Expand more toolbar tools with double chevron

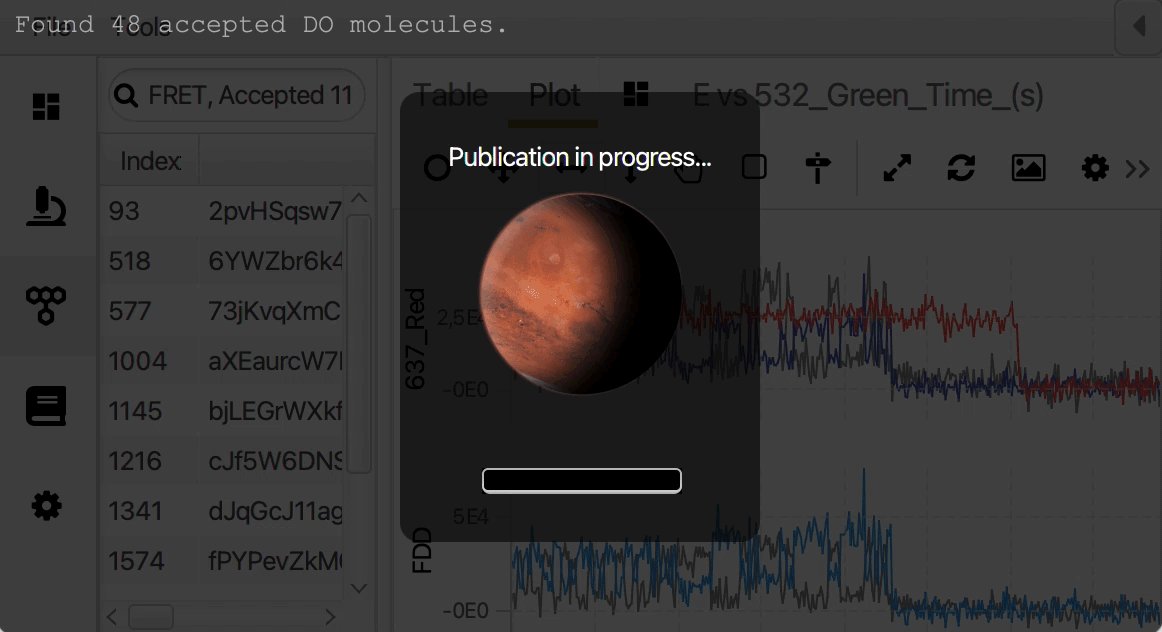click(x=1138, y=169)
